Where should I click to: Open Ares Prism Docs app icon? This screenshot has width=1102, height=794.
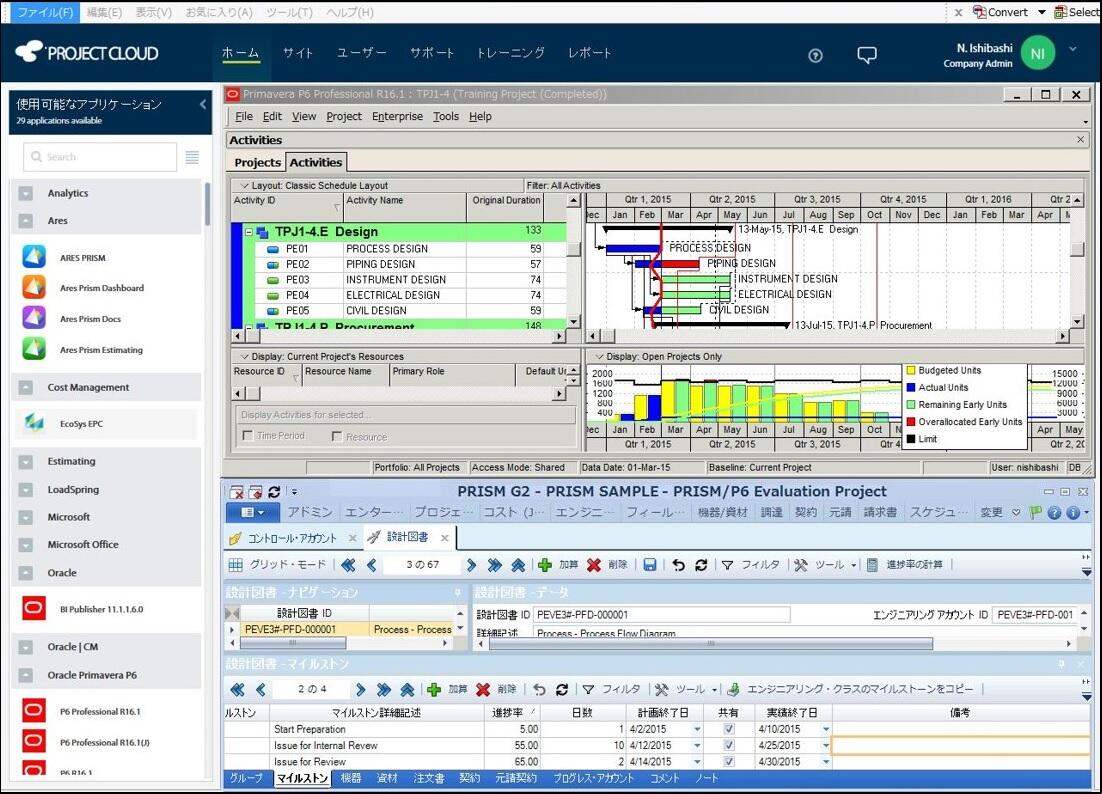[34, 318]
